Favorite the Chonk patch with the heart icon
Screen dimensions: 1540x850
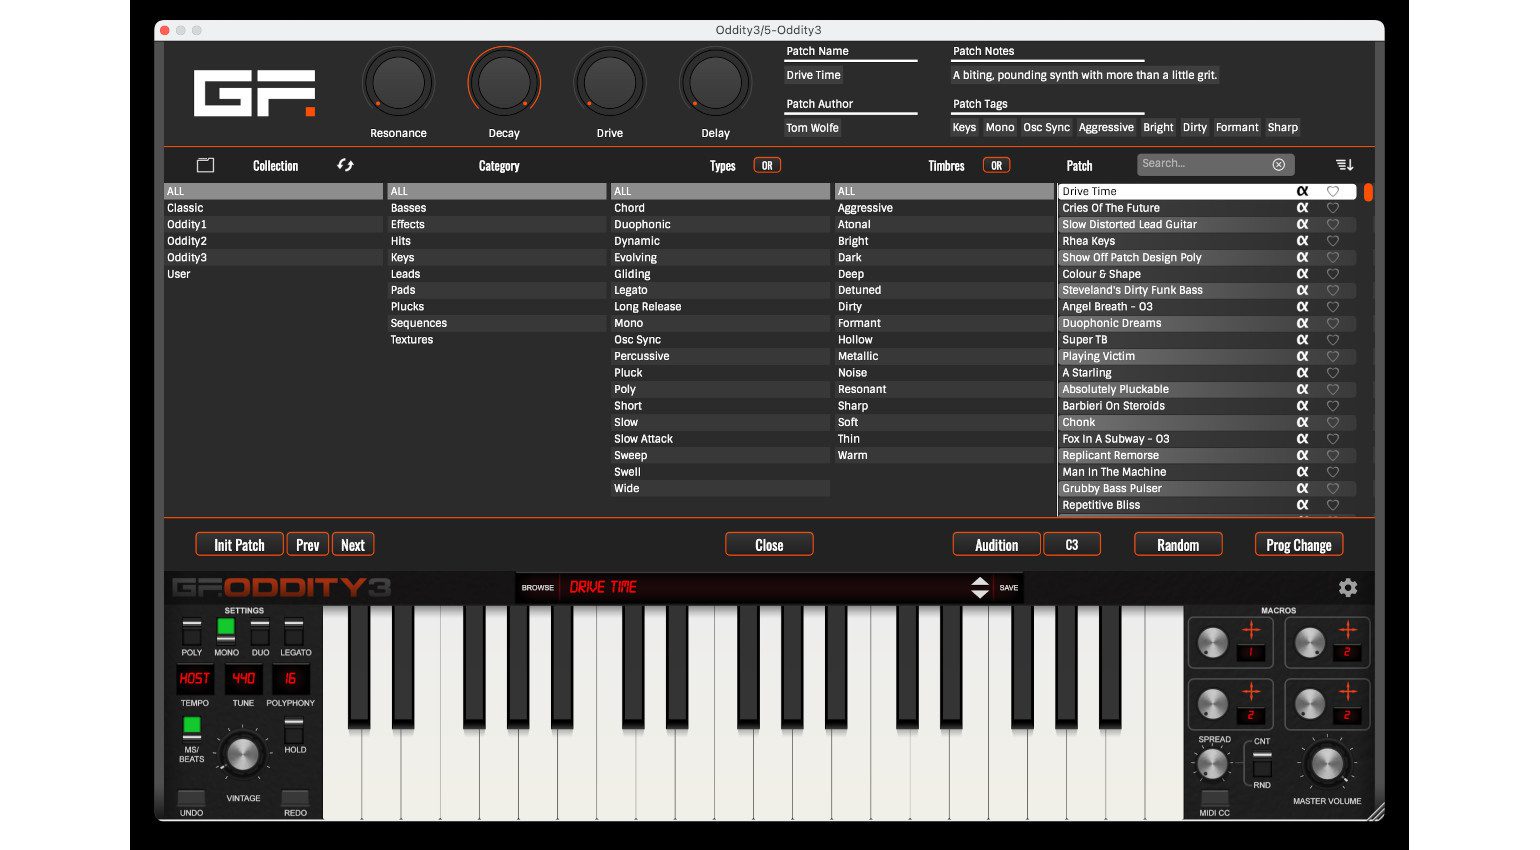1332,422
